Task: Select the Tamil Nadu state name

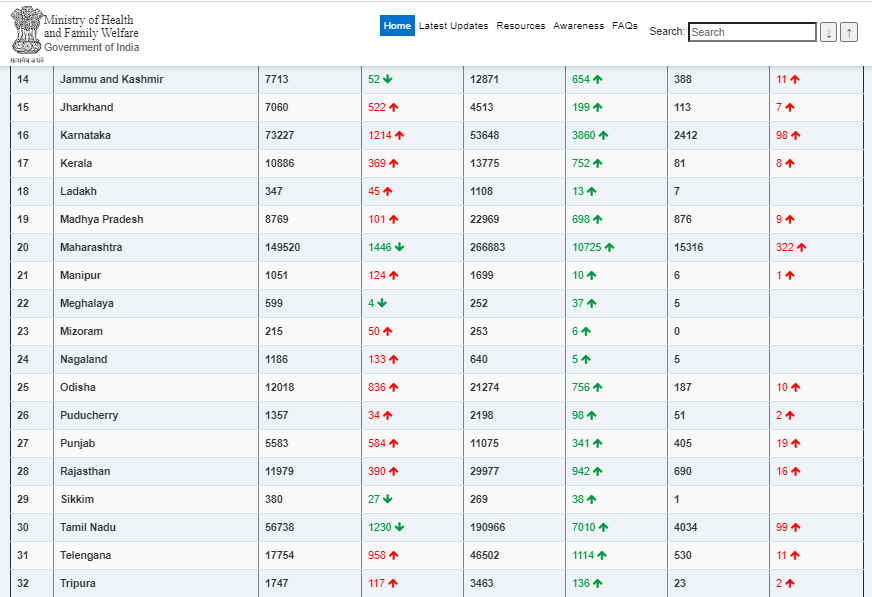Action: (x=88, y=527)
